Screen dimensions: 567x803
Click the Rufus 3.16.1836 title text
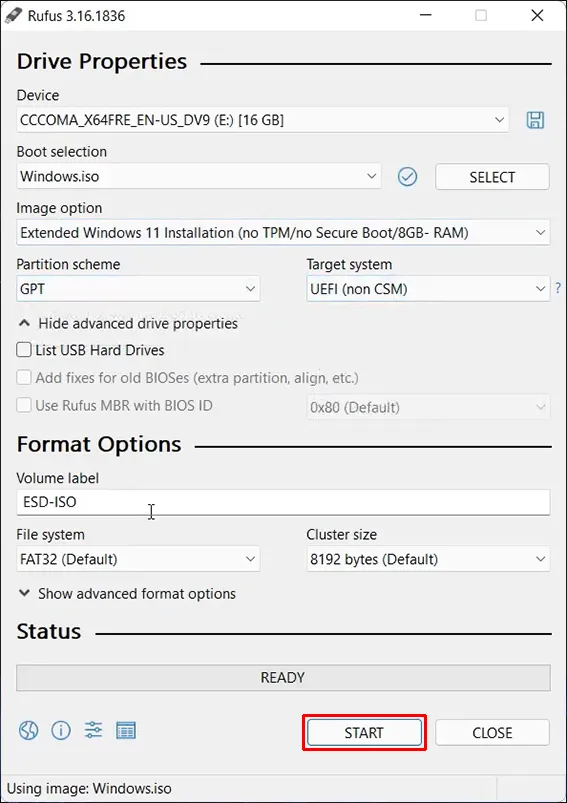[76, 16]
